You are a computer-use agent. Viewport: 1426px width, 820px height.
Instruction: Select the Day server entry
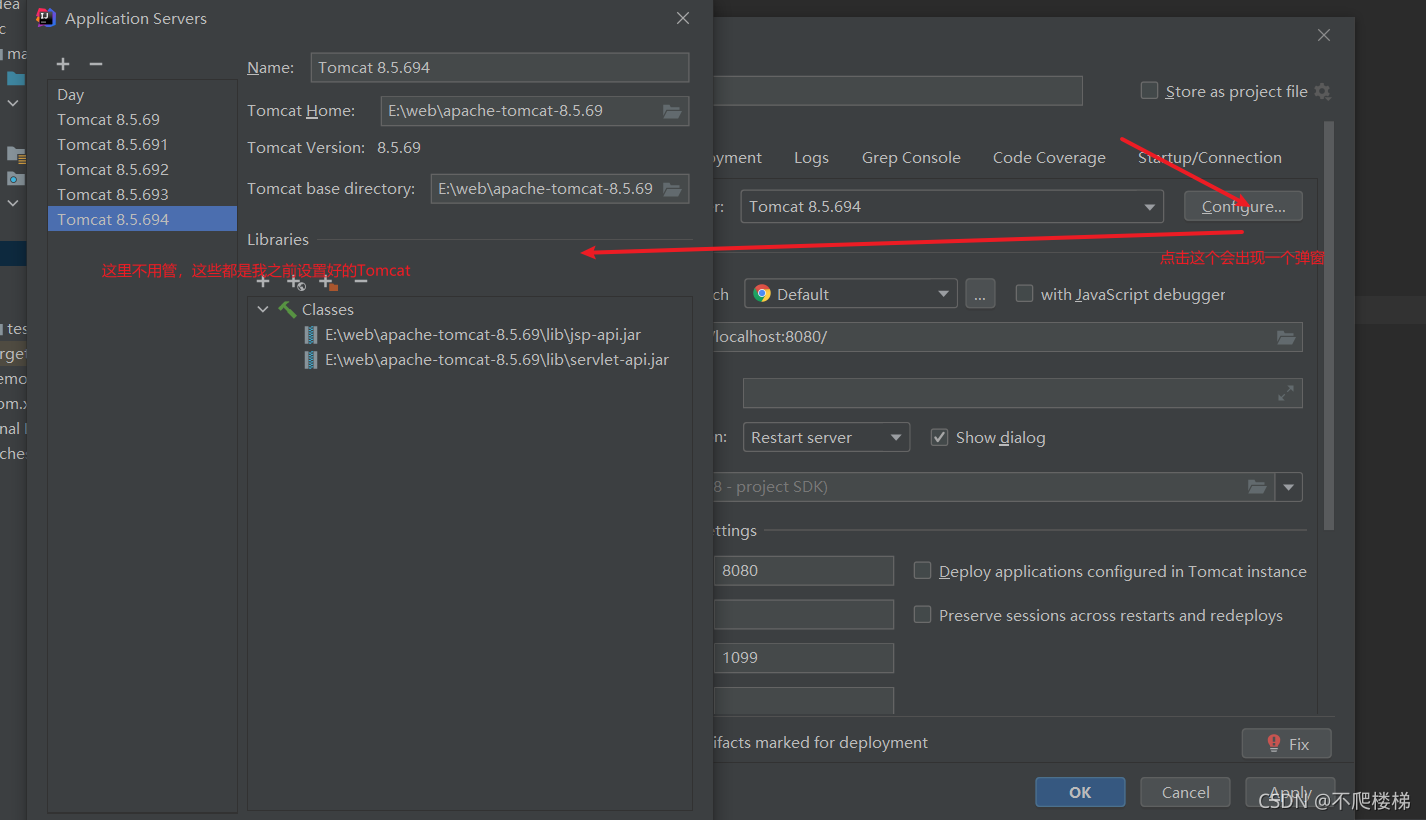pyautogui.click(x=142, y=95)
